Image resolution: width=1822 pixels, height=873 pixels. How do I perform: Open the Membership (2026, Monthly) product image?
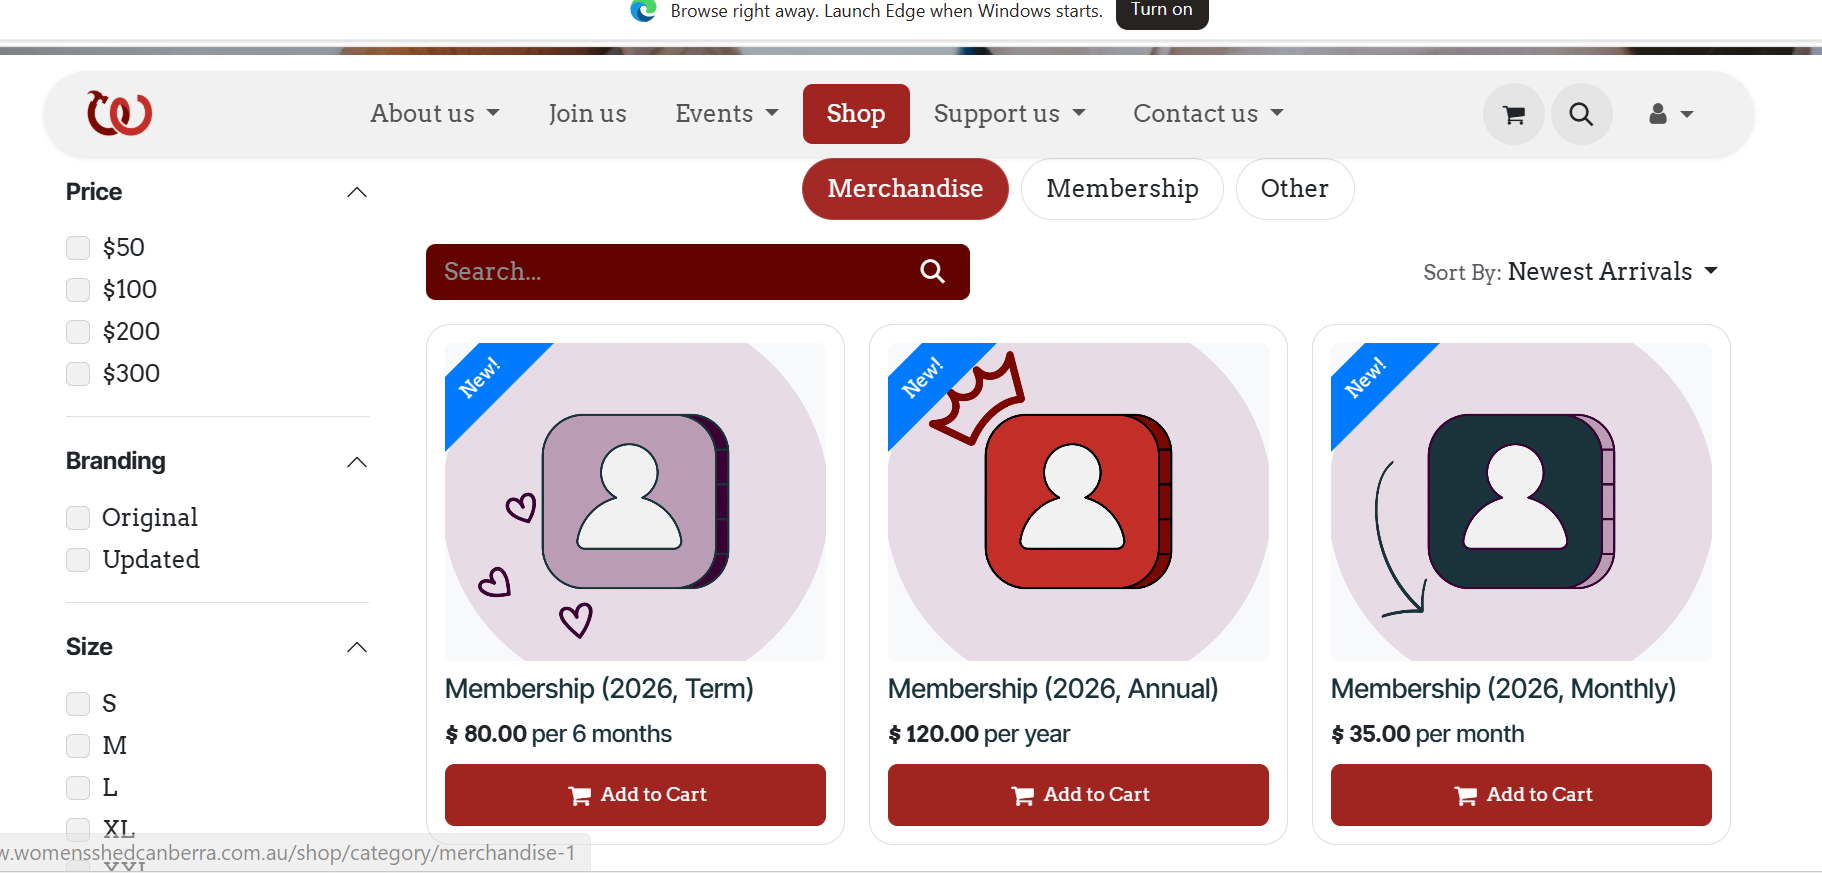click(1521, 502)
